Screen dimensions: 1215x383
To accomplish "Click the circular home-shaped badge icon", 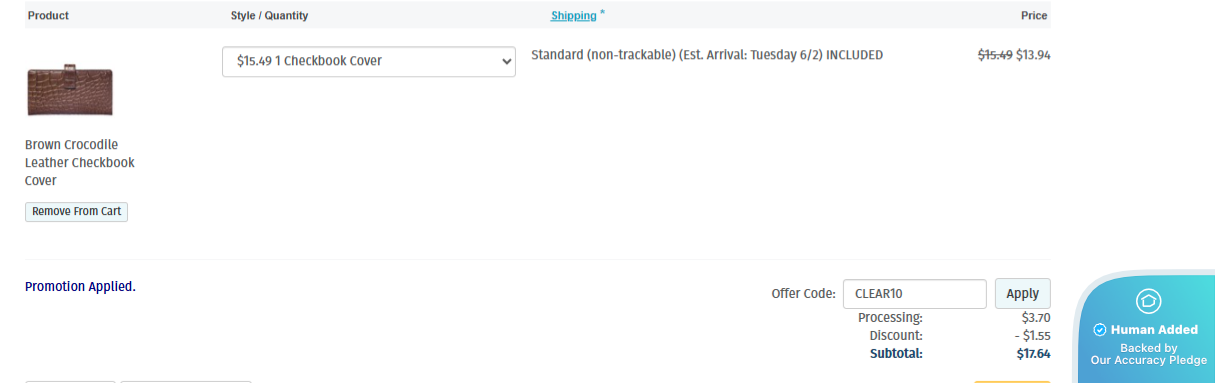I will (x=1148, y=301).
